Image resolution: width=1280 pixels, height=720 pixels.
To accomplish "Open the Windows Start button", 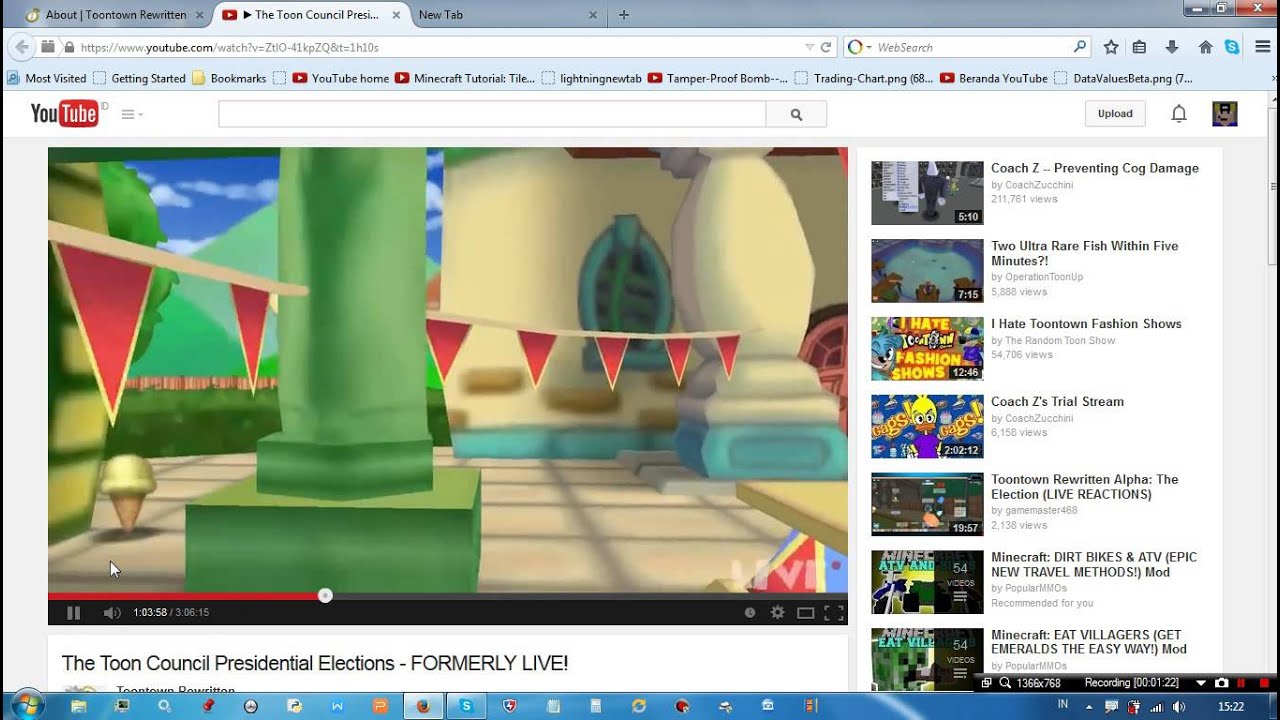I will (26, 705).
